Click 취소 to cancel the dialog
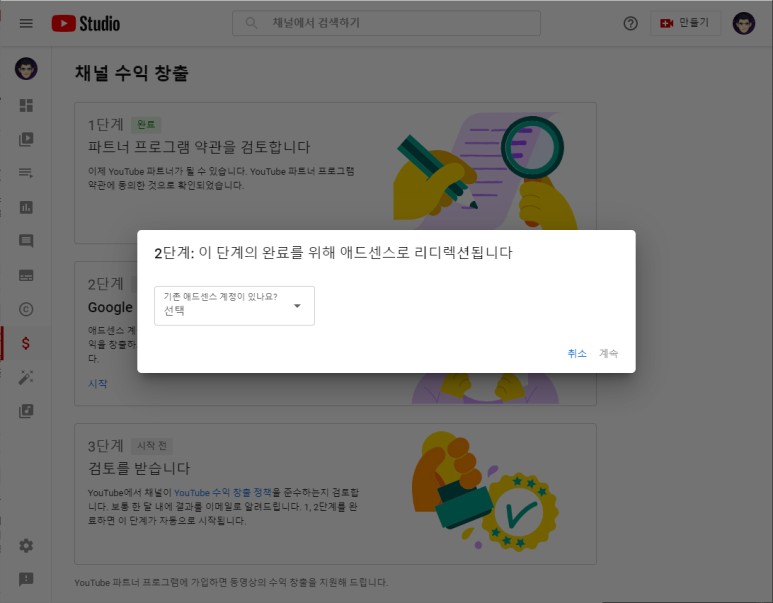This screenshot has width=773, height=603. [577, 354]
